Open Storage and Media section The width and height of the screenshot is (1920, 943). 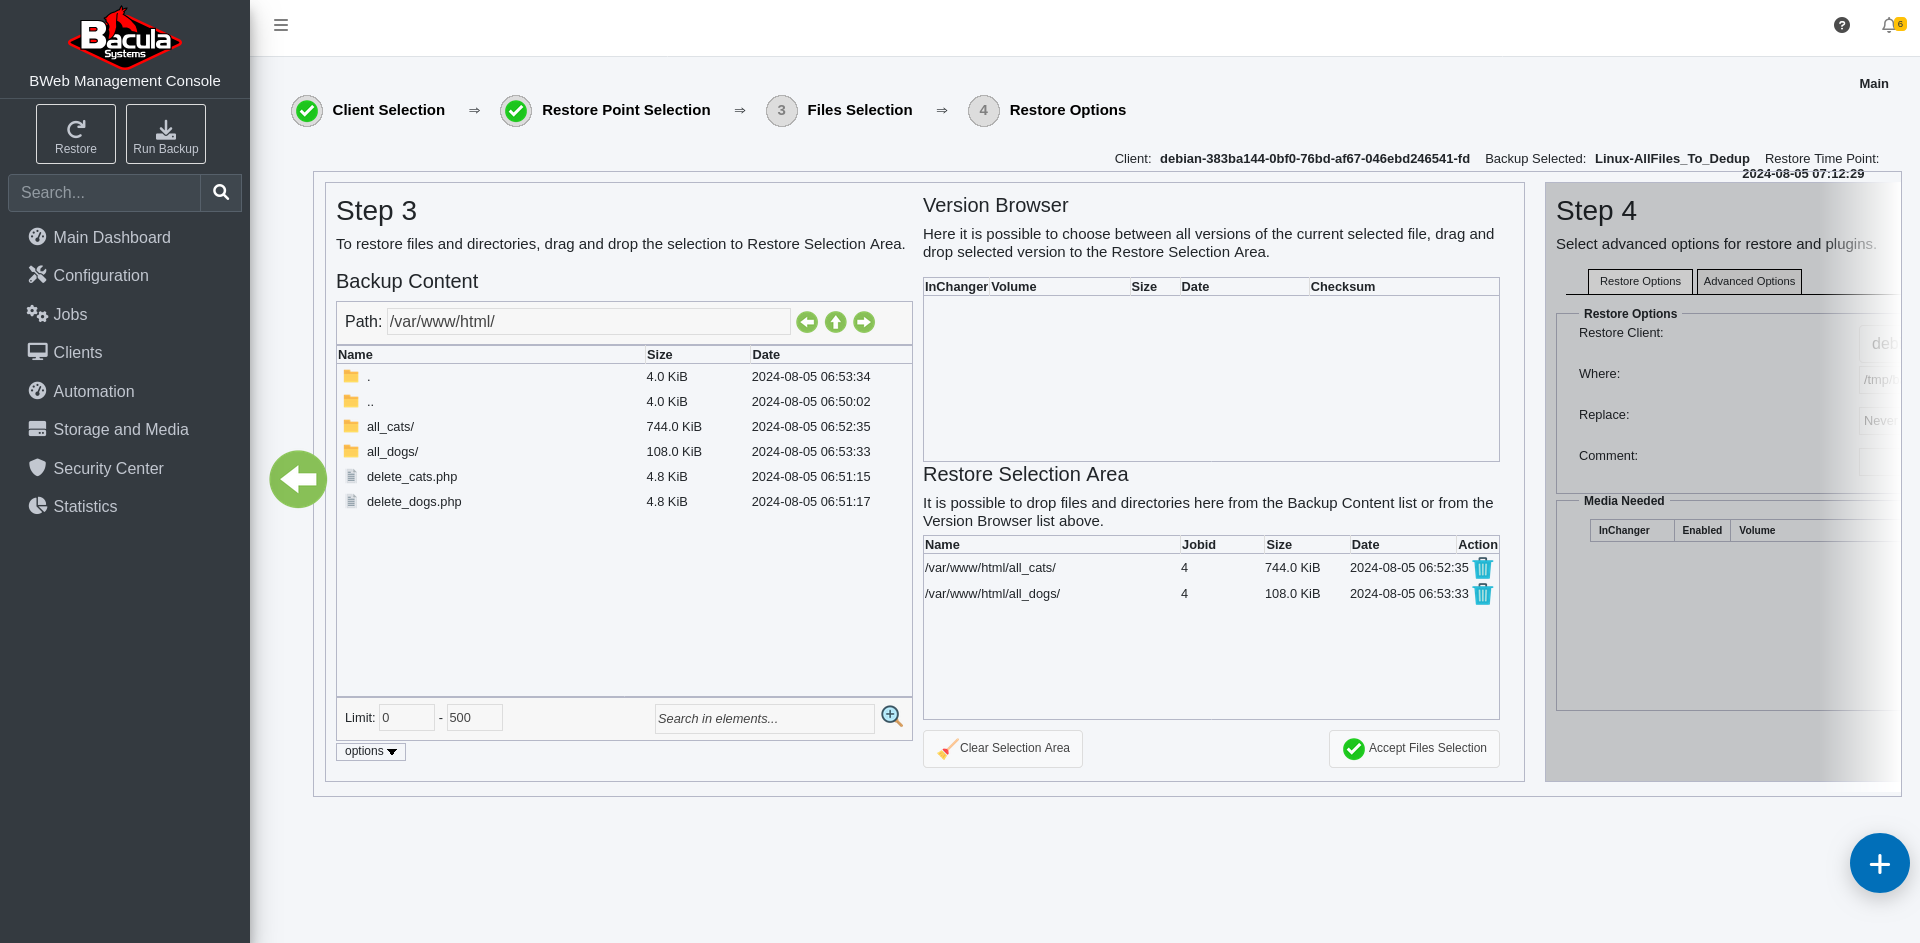coord(121,429)
